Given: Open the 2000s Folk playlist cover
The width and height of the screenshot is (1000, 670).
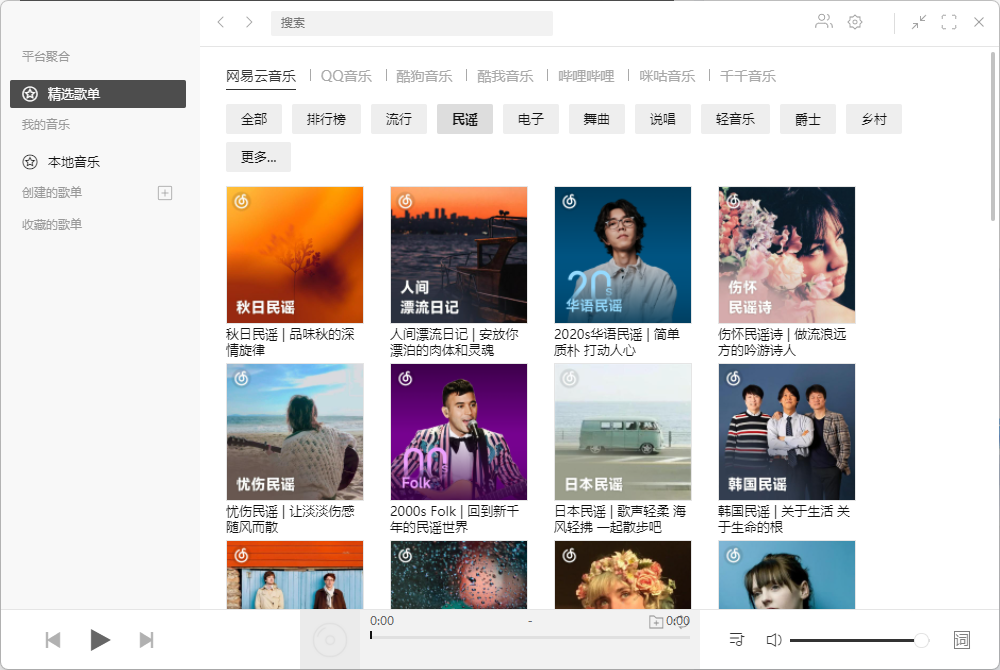Looking at the screenshot, I should tap(459, 432).
